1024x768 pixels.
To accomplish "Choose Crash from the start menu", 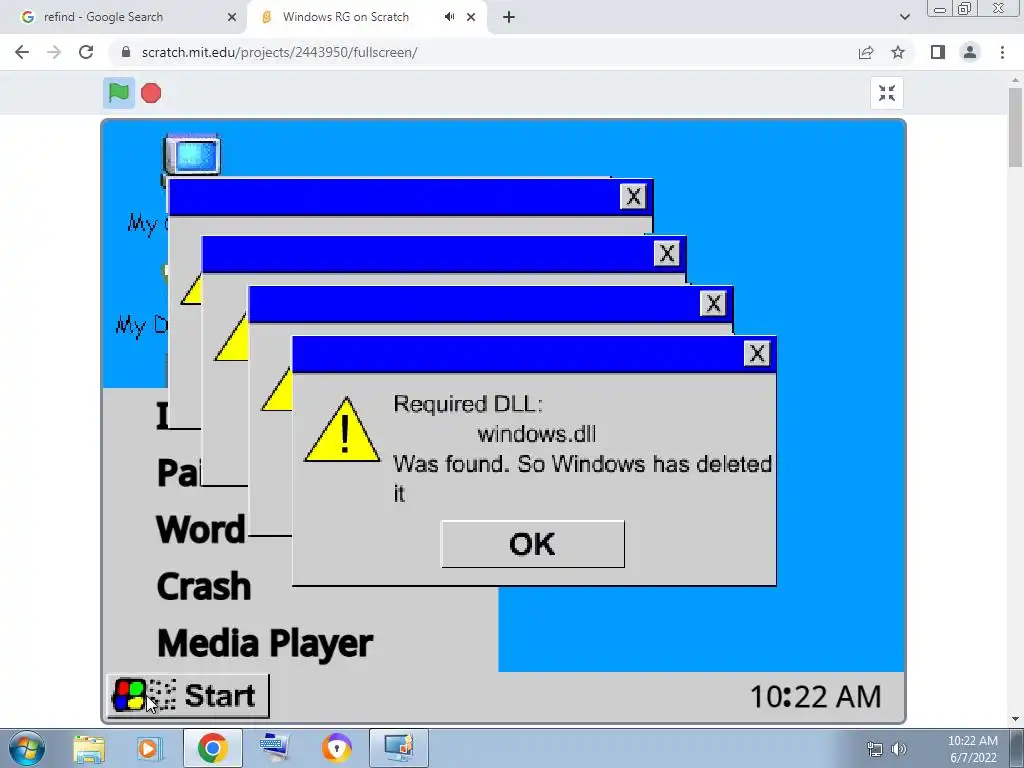I will click(x=204, y=586).
